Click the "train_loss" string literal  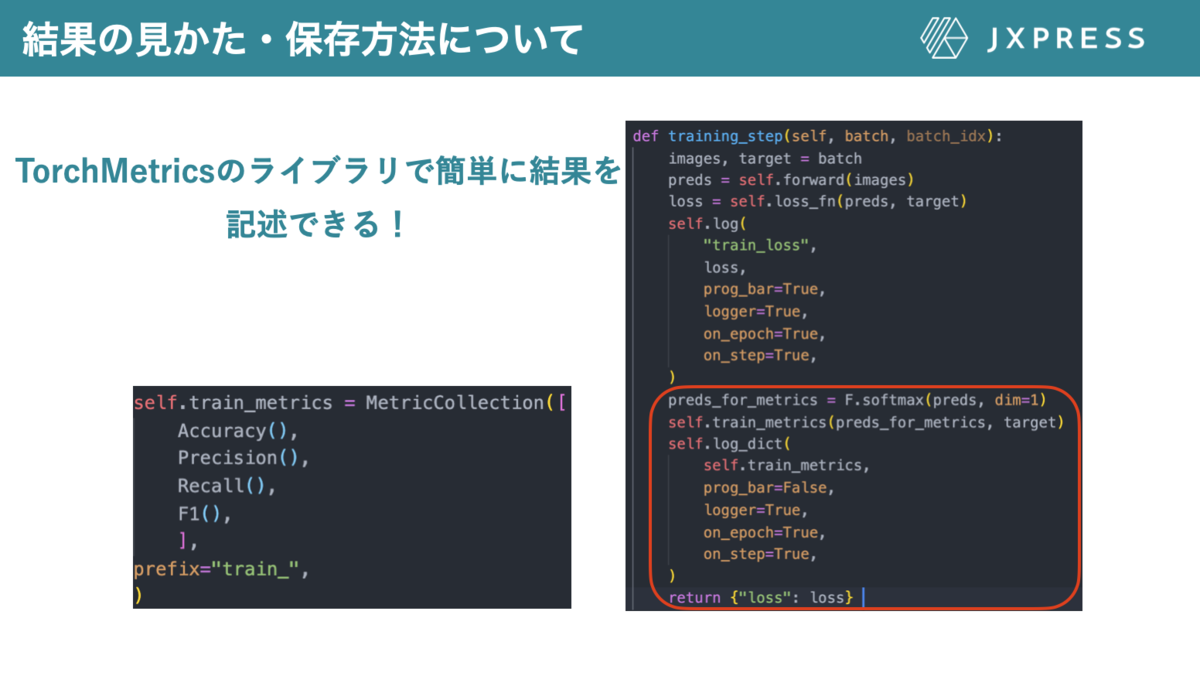coord(755,246)
